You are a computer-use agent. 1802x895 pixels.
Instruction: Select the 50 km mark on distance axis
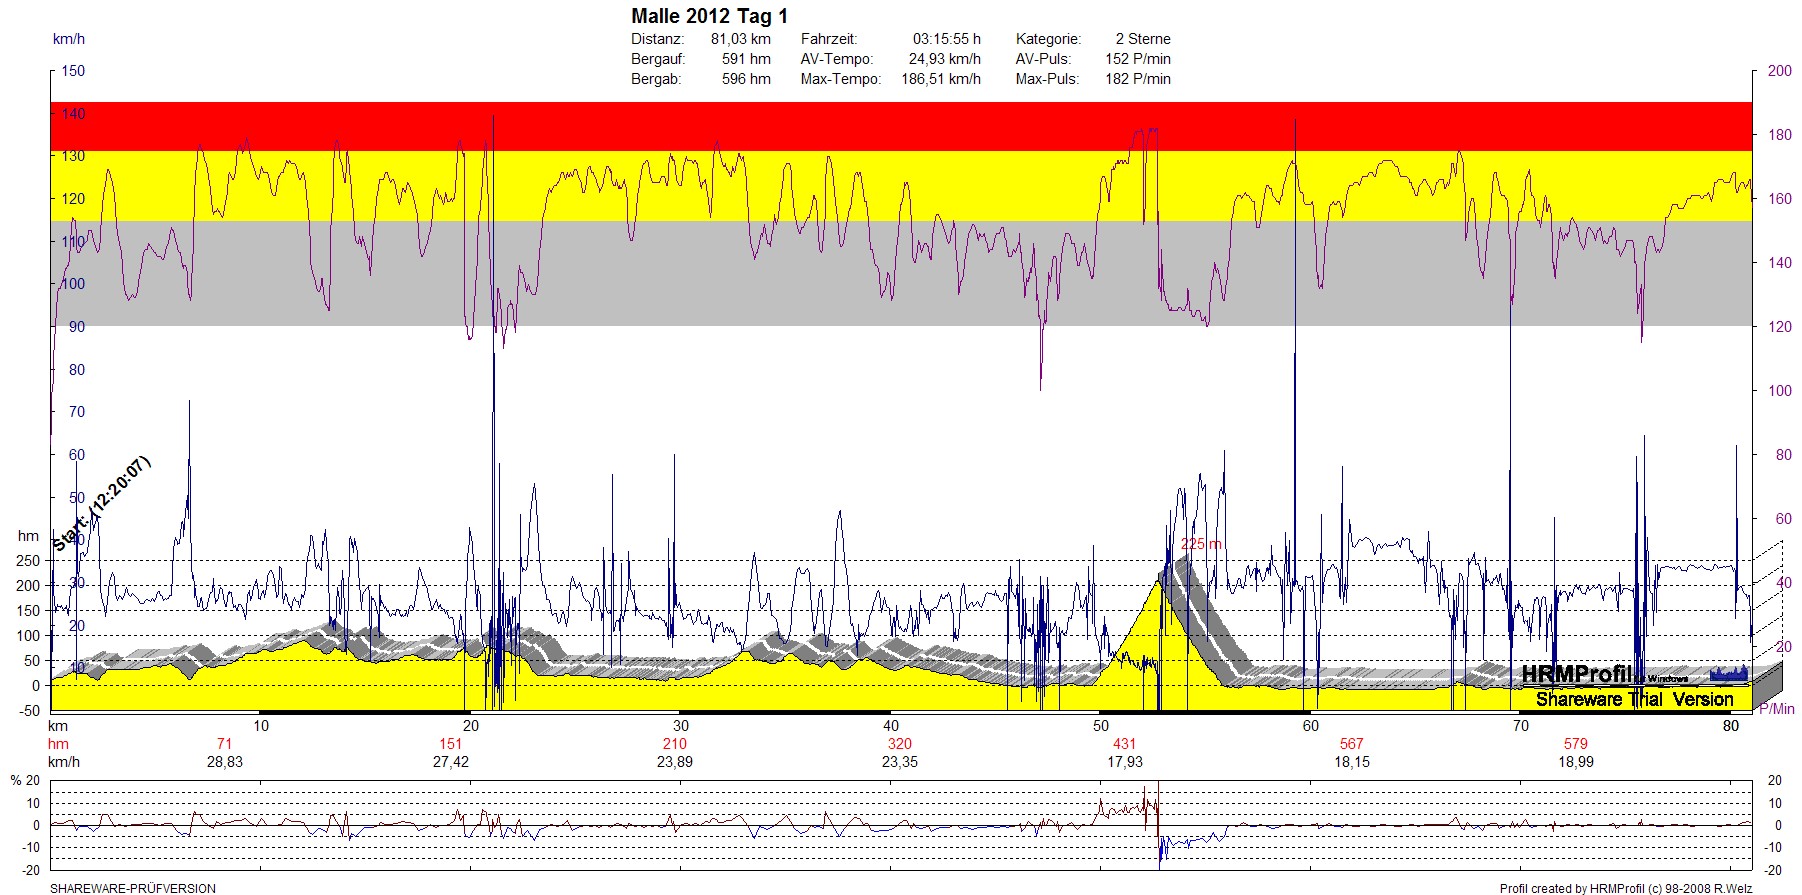coord(1101,726)
